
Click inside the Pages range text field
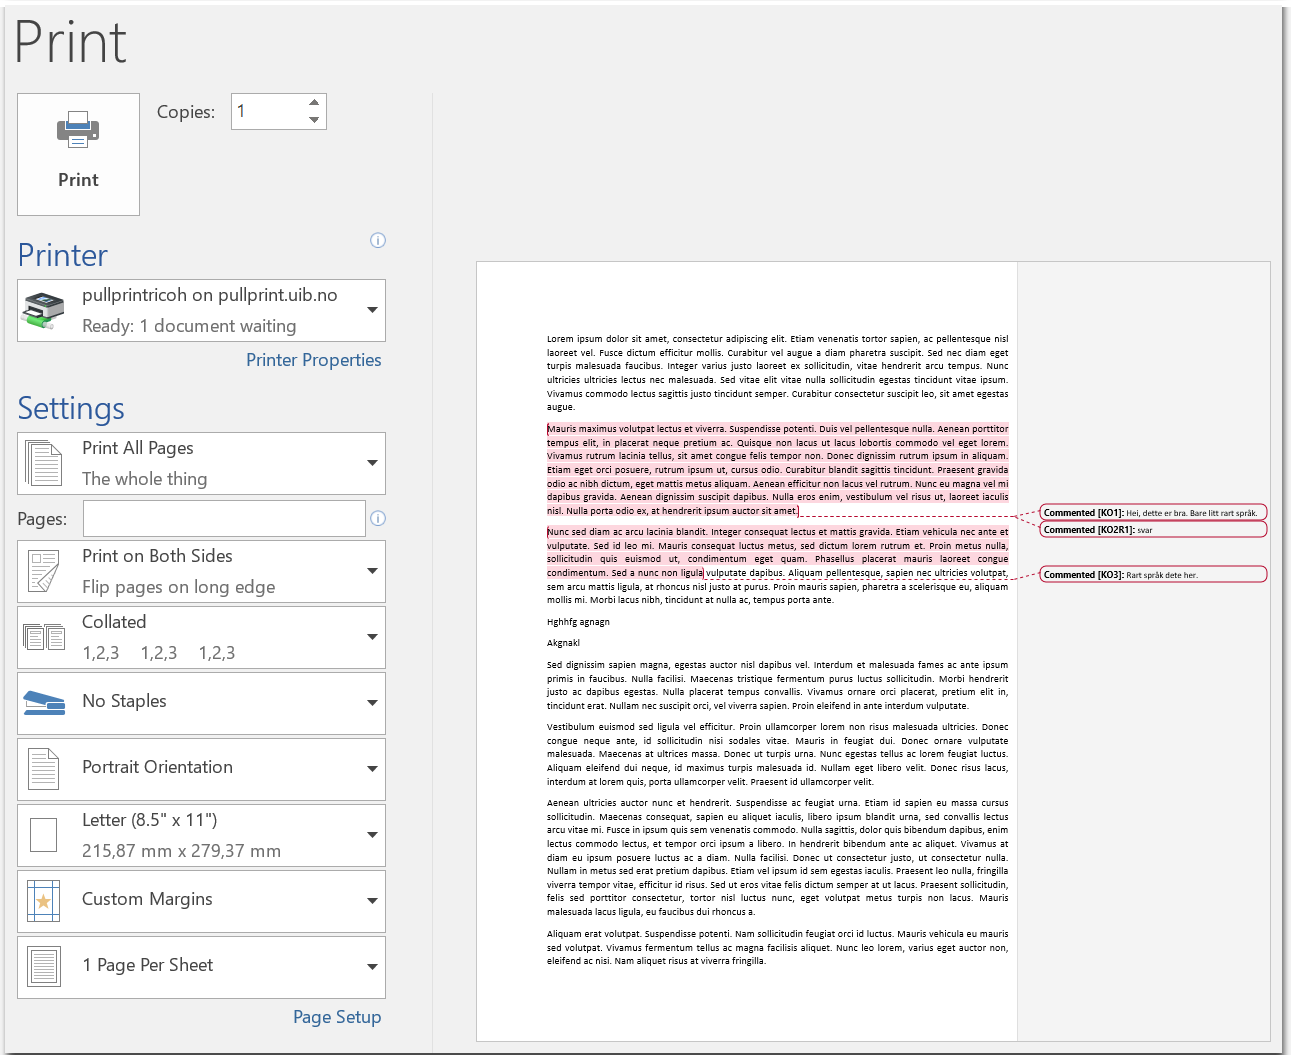224,518
